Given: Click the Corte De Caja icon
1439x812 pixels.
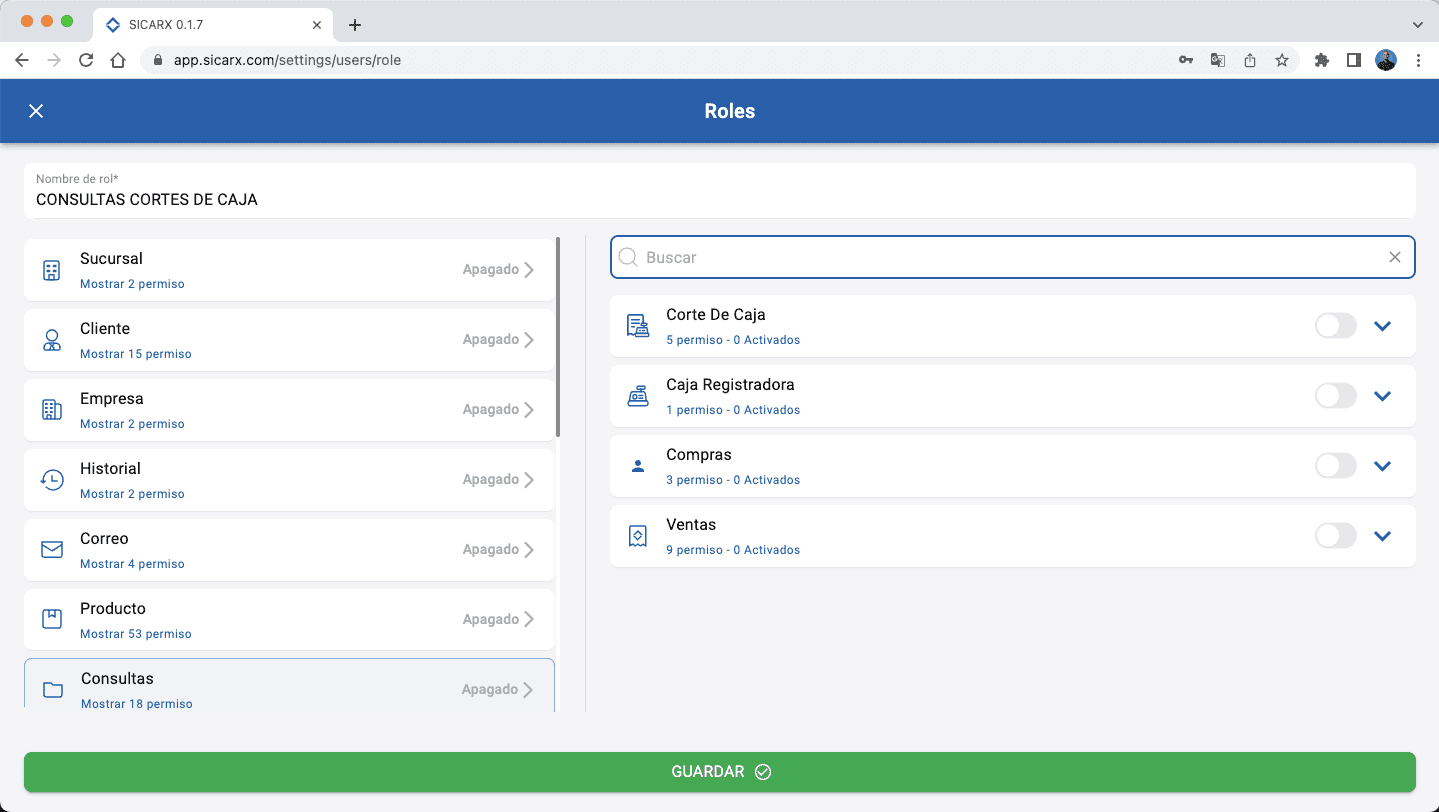Looking at the screenshot, I should click(x=637, y=326).
